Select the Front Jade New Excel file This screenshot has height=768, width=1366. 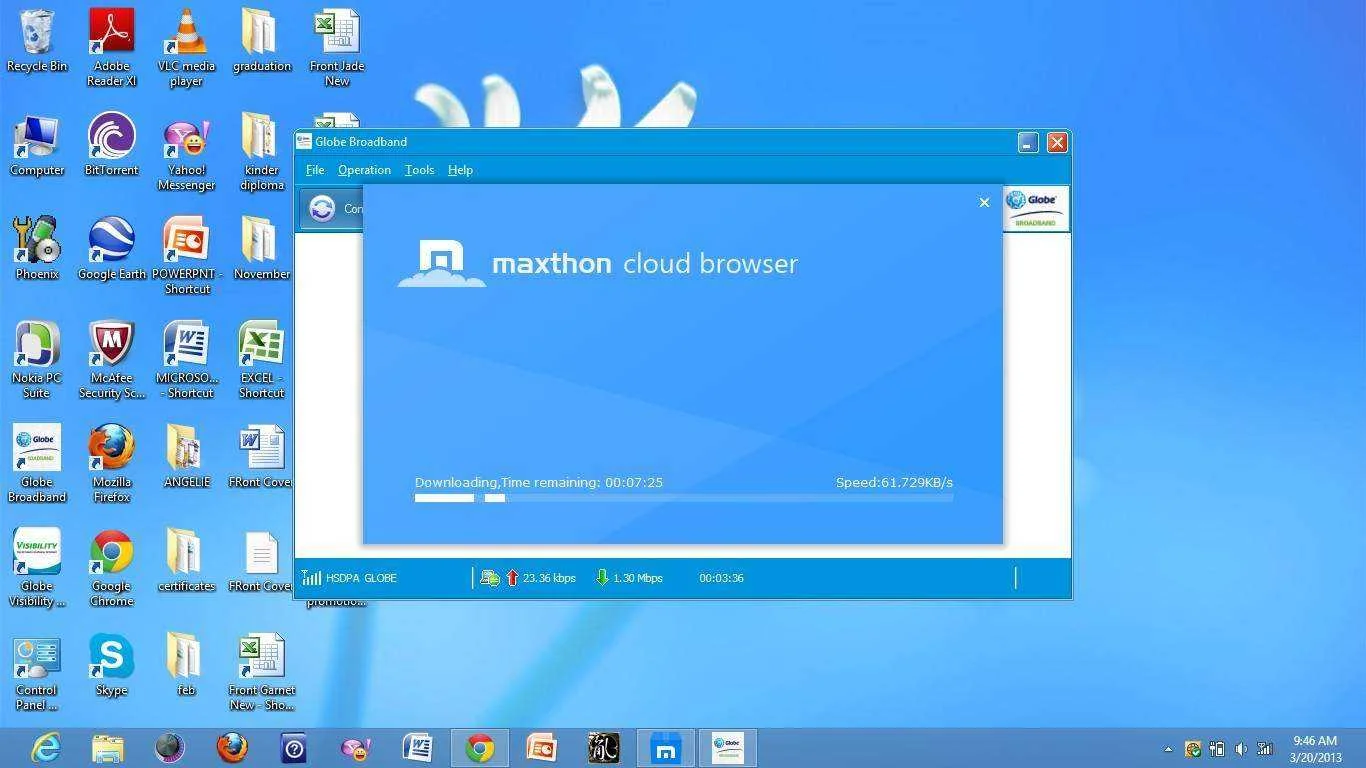point(337,48)
